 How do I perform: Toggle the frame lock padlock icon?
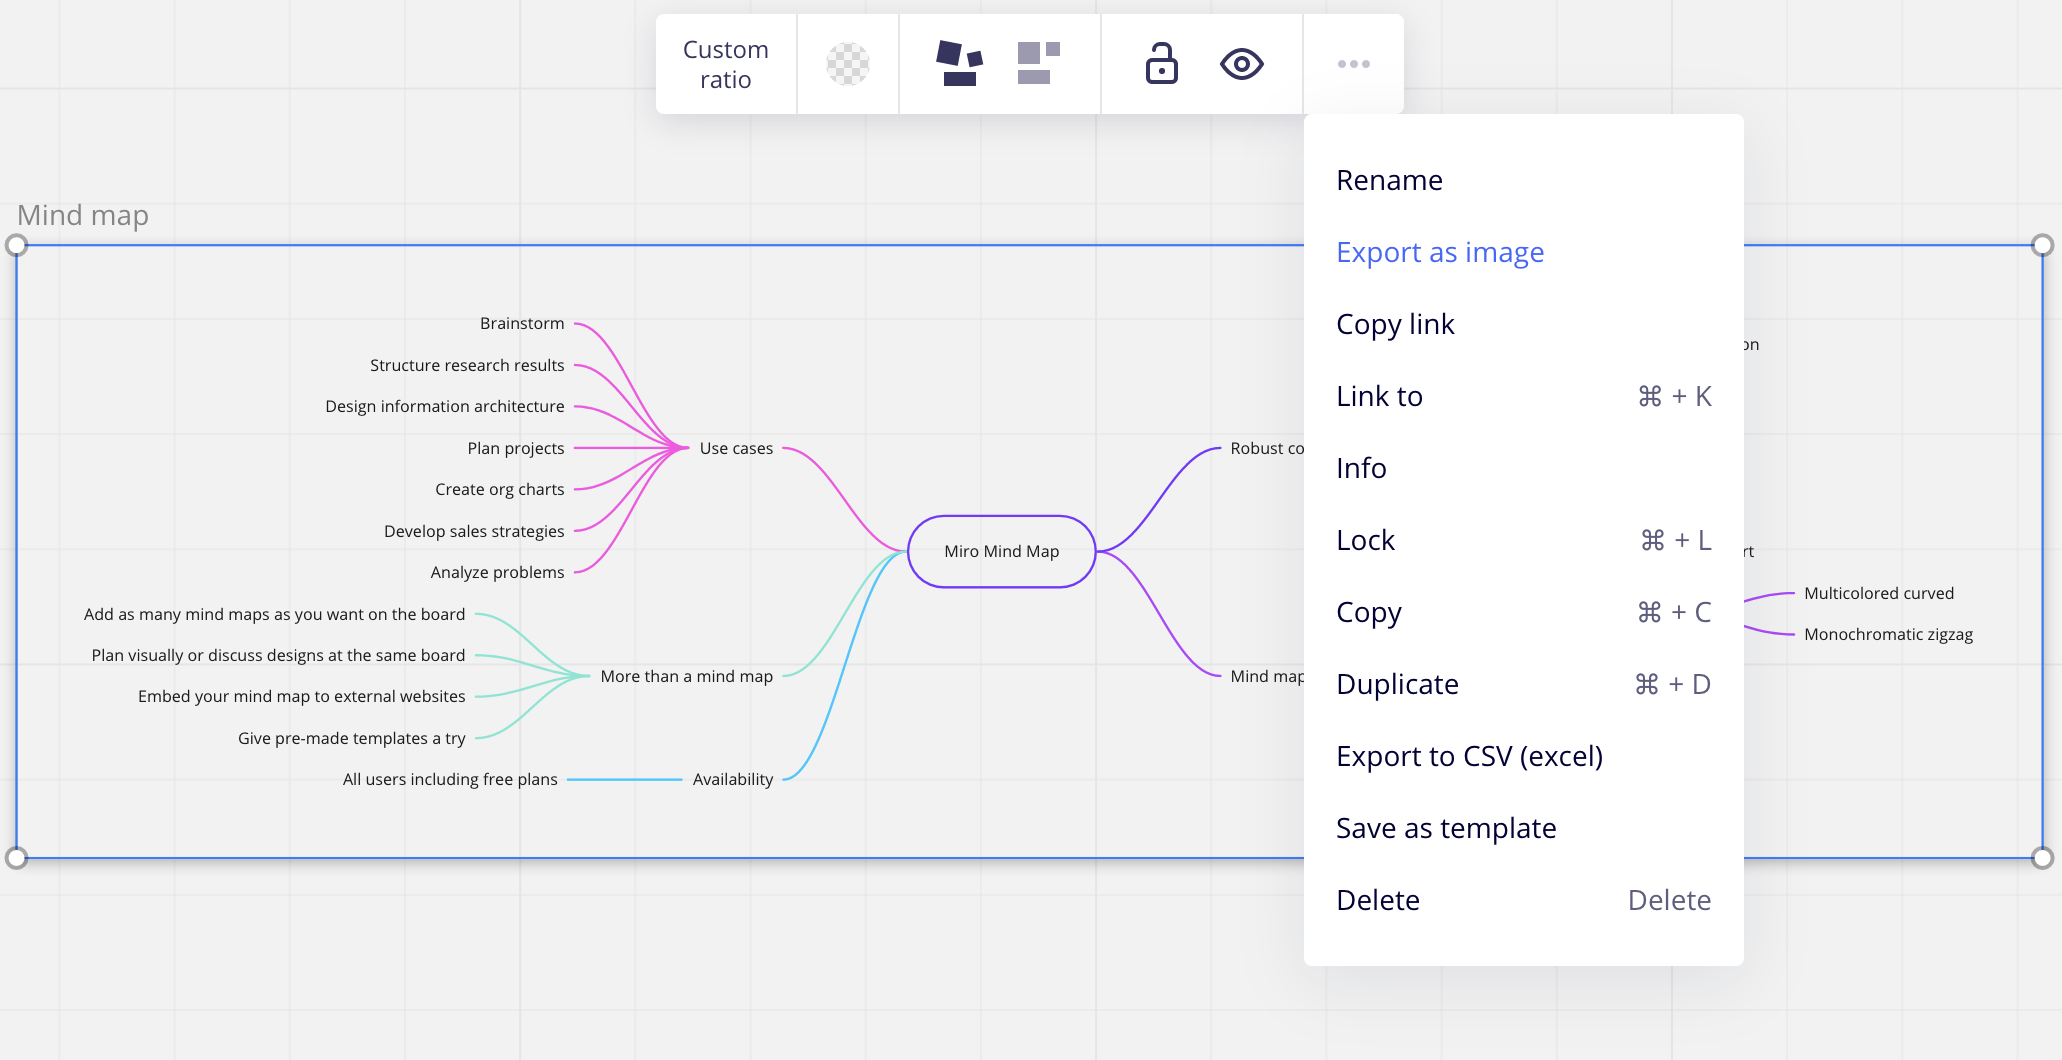pyautogui.click(x=1161, y=64)
